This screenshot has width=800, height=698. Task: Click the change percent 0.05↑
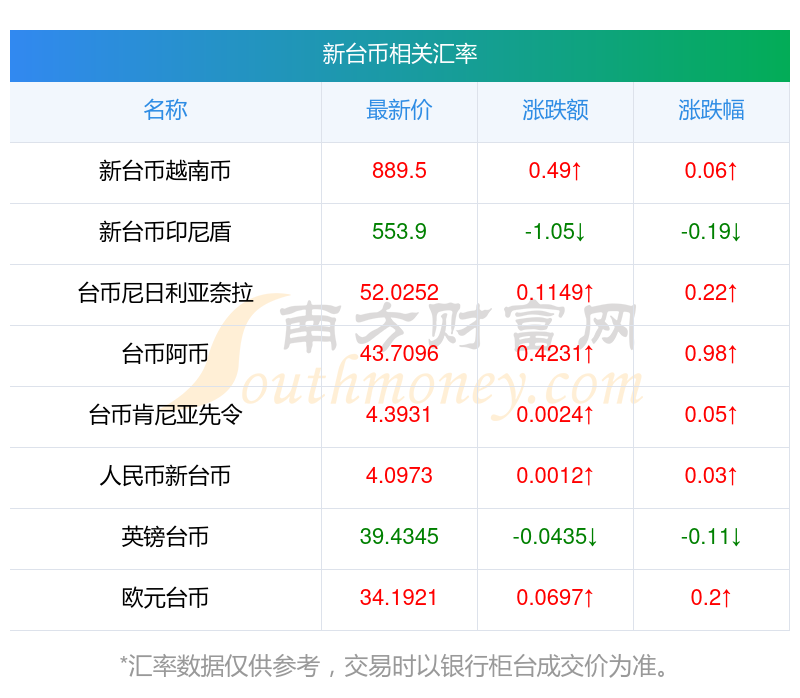(x=711, y=414)
